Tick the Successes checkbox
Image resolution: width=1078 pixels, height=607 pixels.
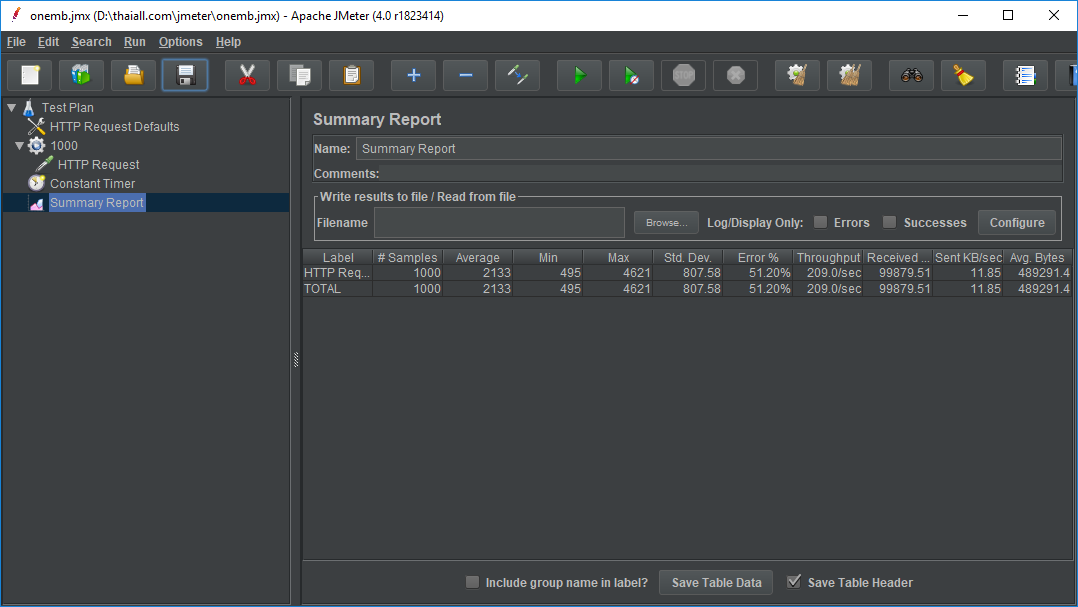coord(890,222)
